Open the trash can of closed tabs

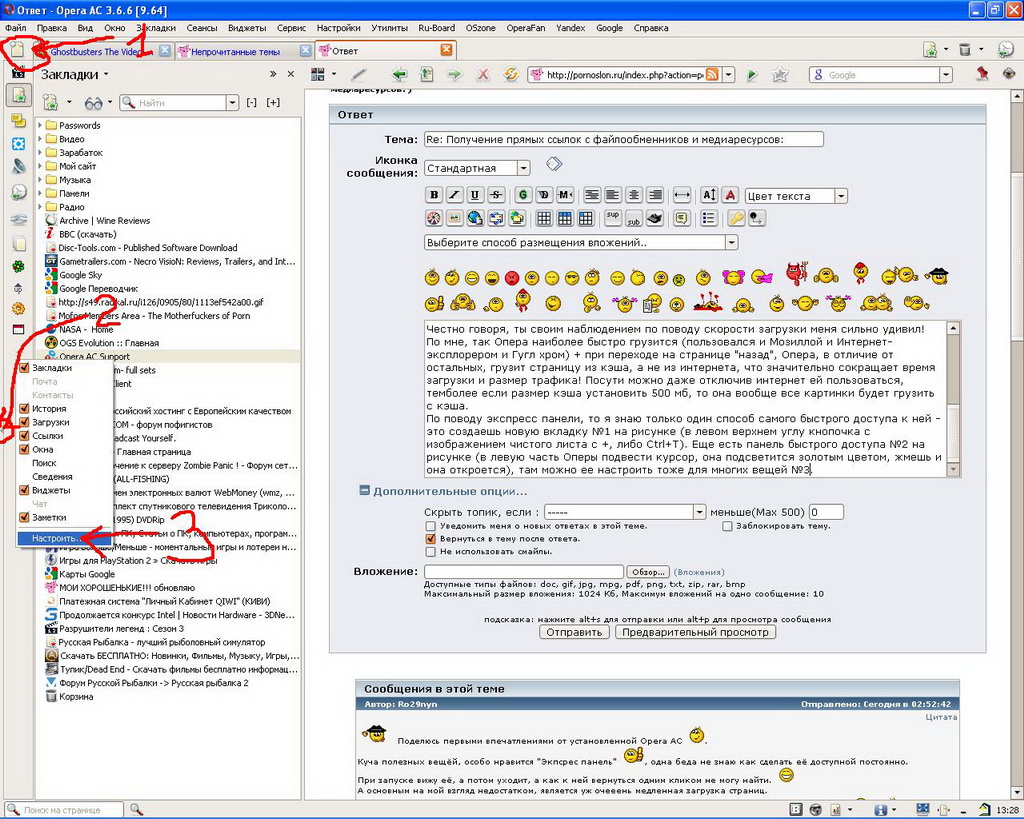(x=965, y=50)
